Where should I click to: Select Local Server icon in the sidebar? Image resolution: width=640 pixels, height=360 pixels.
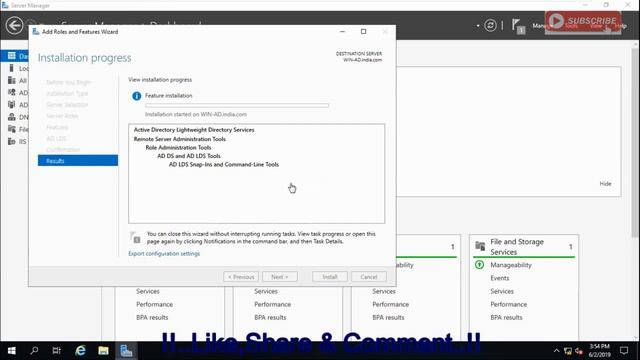tap(11, 68)
